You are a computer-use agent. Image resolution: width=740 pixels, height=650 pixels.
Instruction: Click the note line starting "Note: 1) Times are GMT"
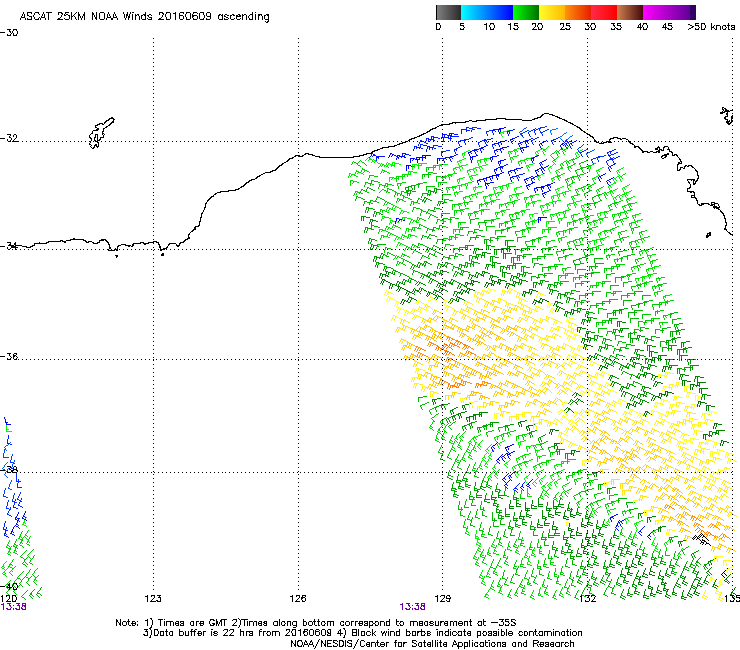[316, 623]
